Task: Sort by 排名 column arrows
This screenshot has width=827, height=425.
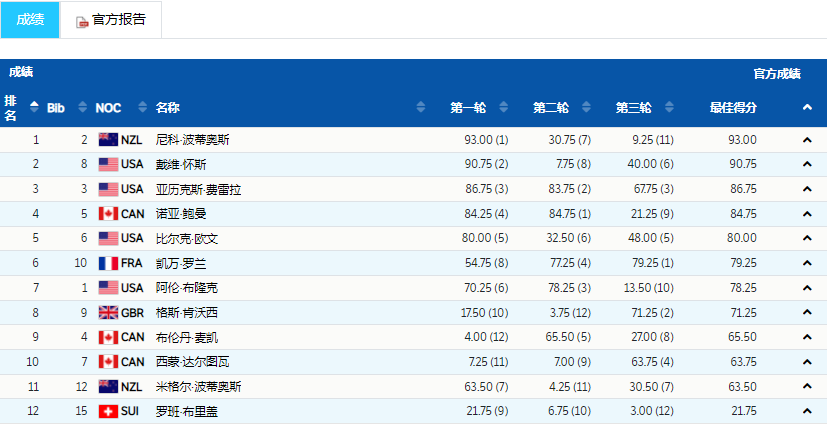Action: point(34,107)
